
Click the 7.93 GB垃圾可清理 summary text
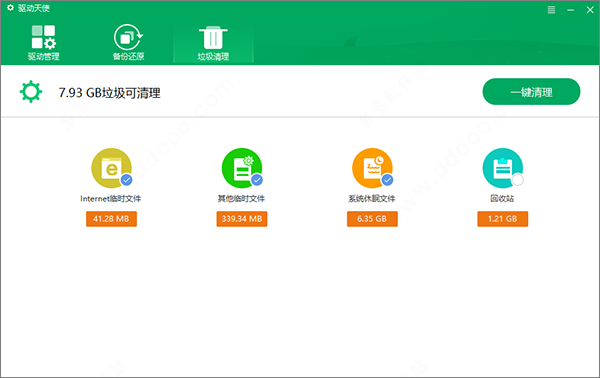coord(109,93)
